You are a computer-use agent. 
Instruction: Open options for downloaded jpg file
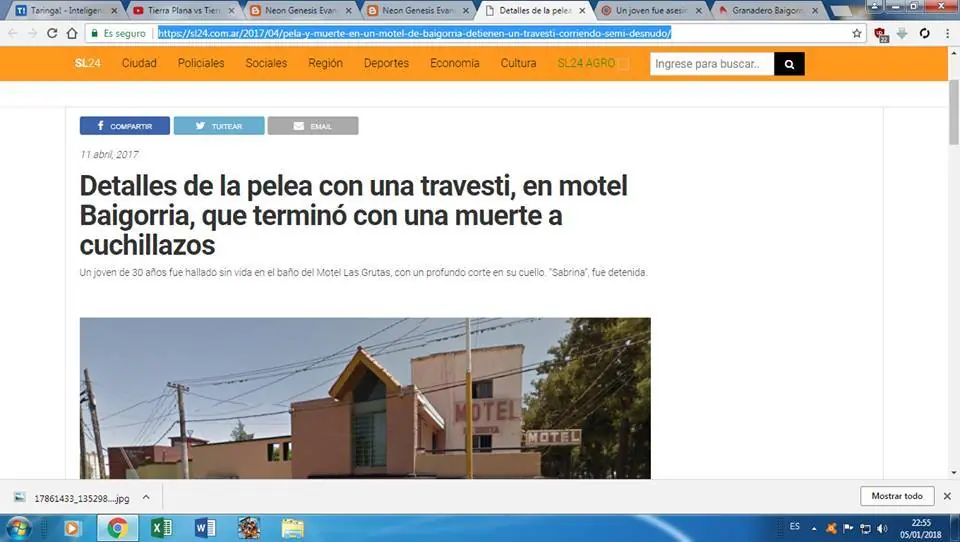[146, 497]
